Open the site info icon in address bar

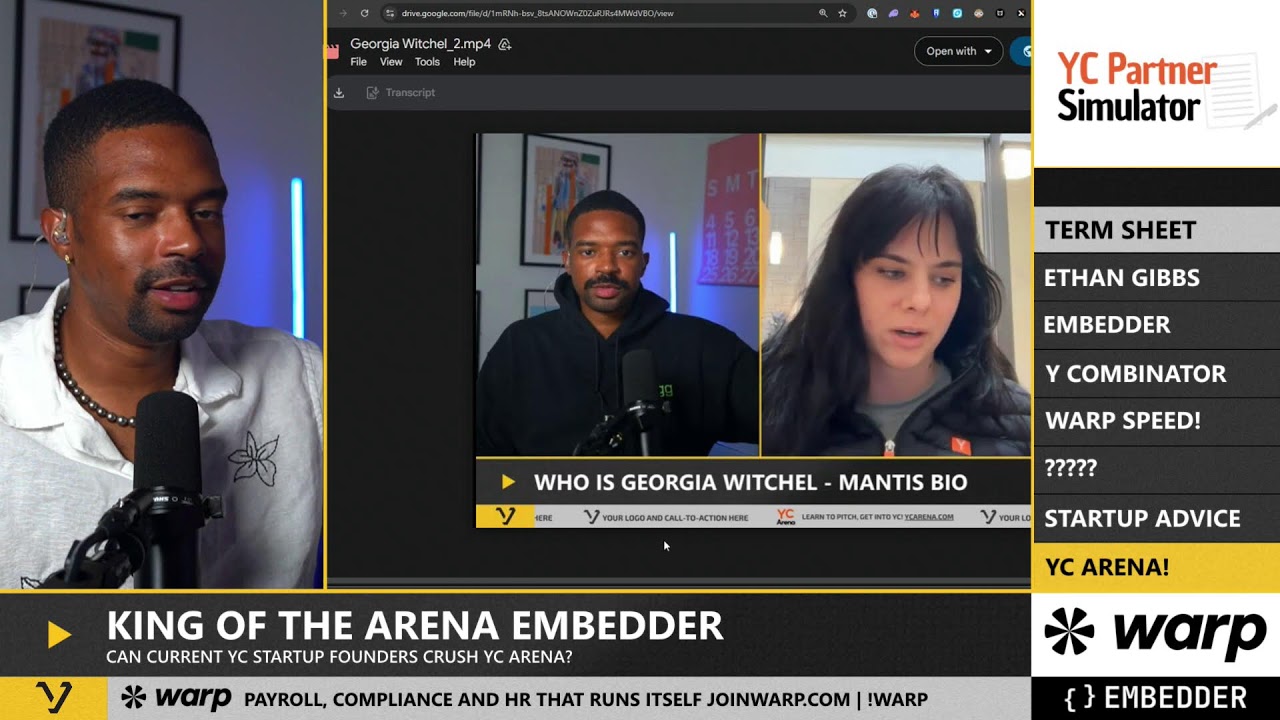point(390,13)
